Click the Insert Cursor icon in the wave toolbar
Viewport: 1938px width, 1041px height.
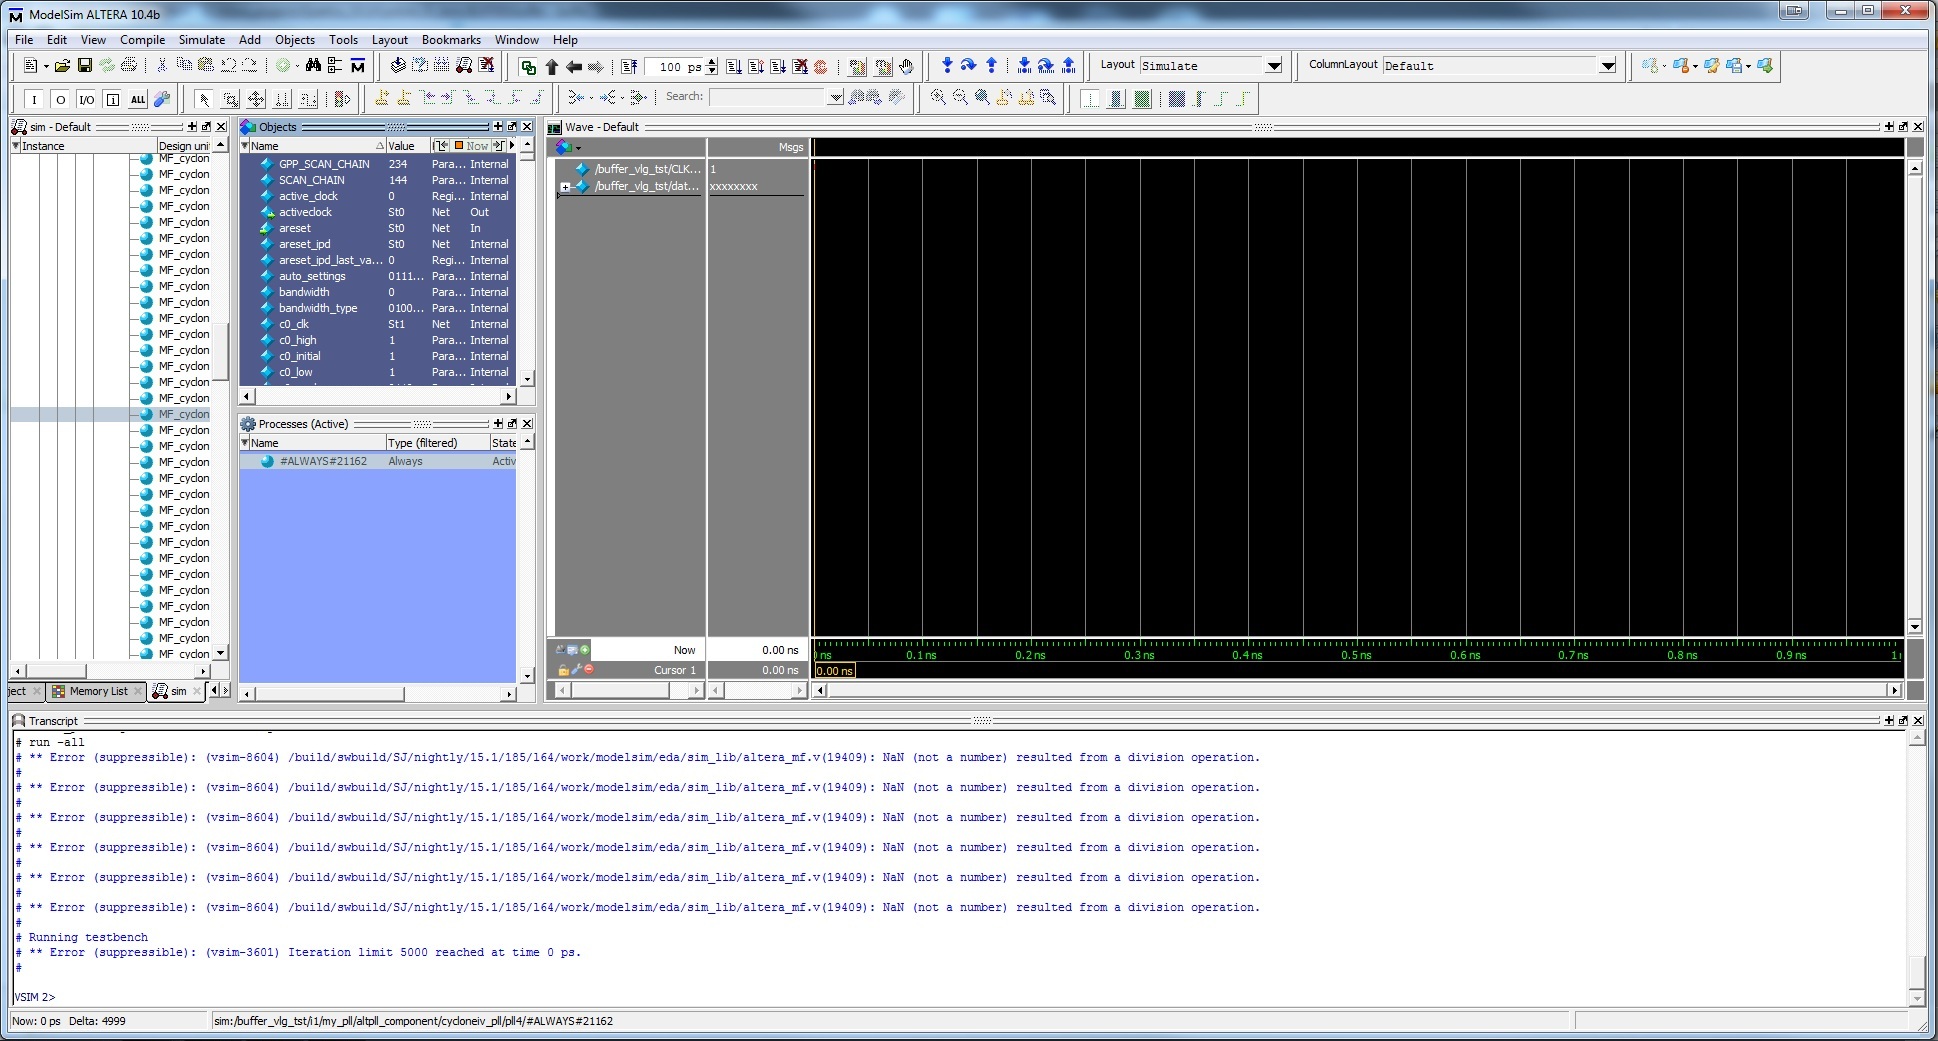point(381,98)
